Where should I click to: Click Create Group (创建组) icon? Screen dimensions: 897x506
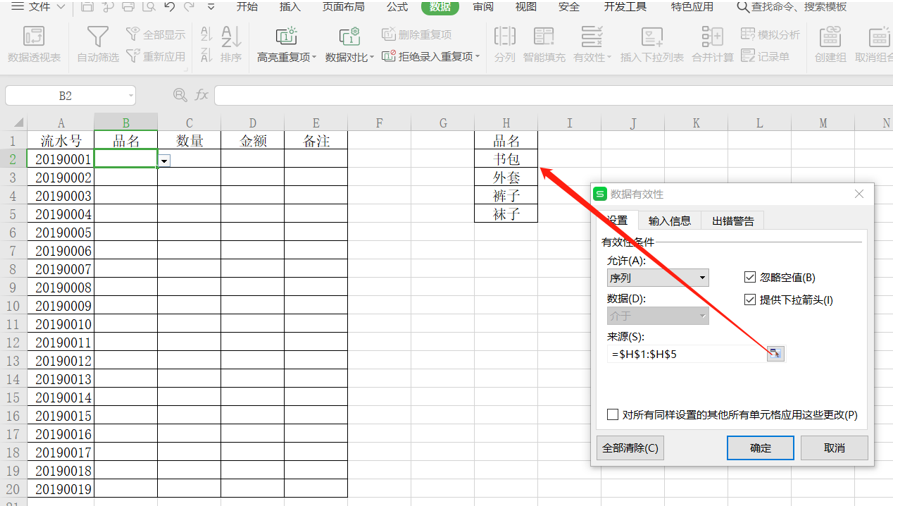tap(830, 37)
